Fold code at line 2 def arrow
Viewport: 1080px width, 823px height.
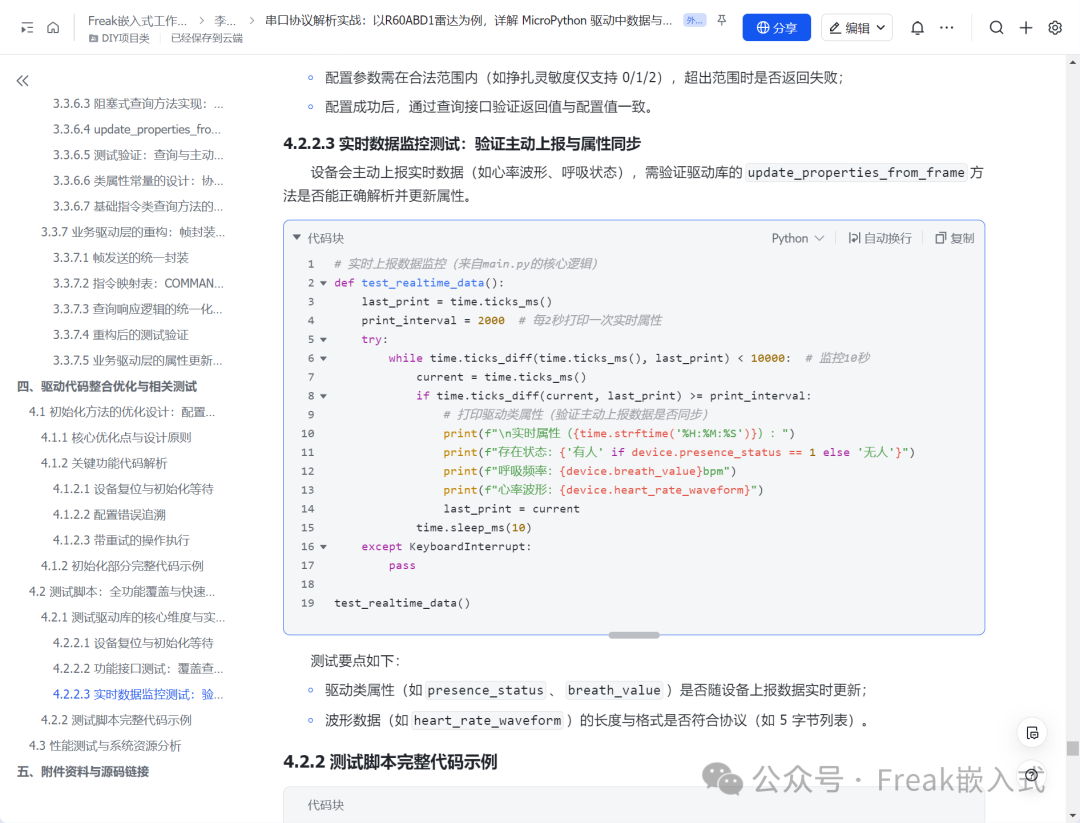coord(323,283)
